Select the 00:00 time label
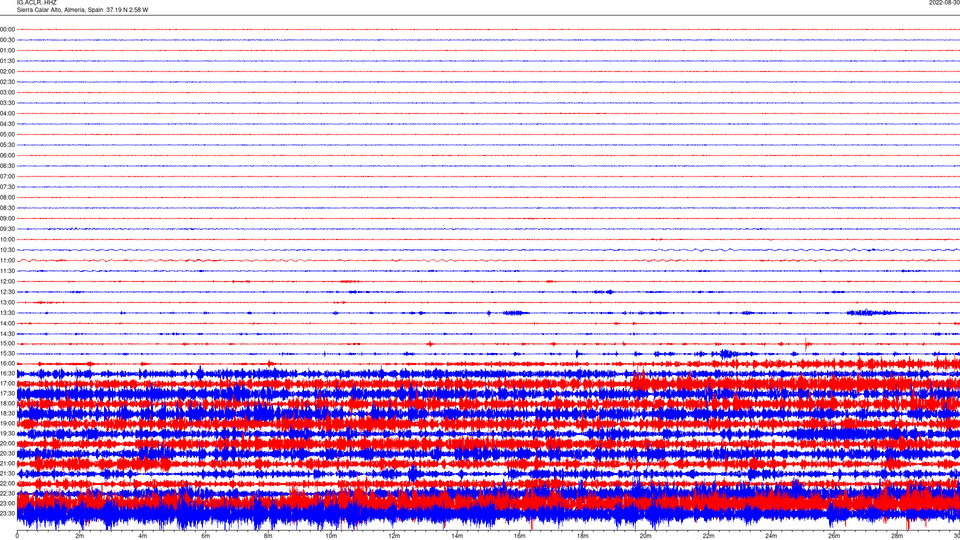 [7, 29]
